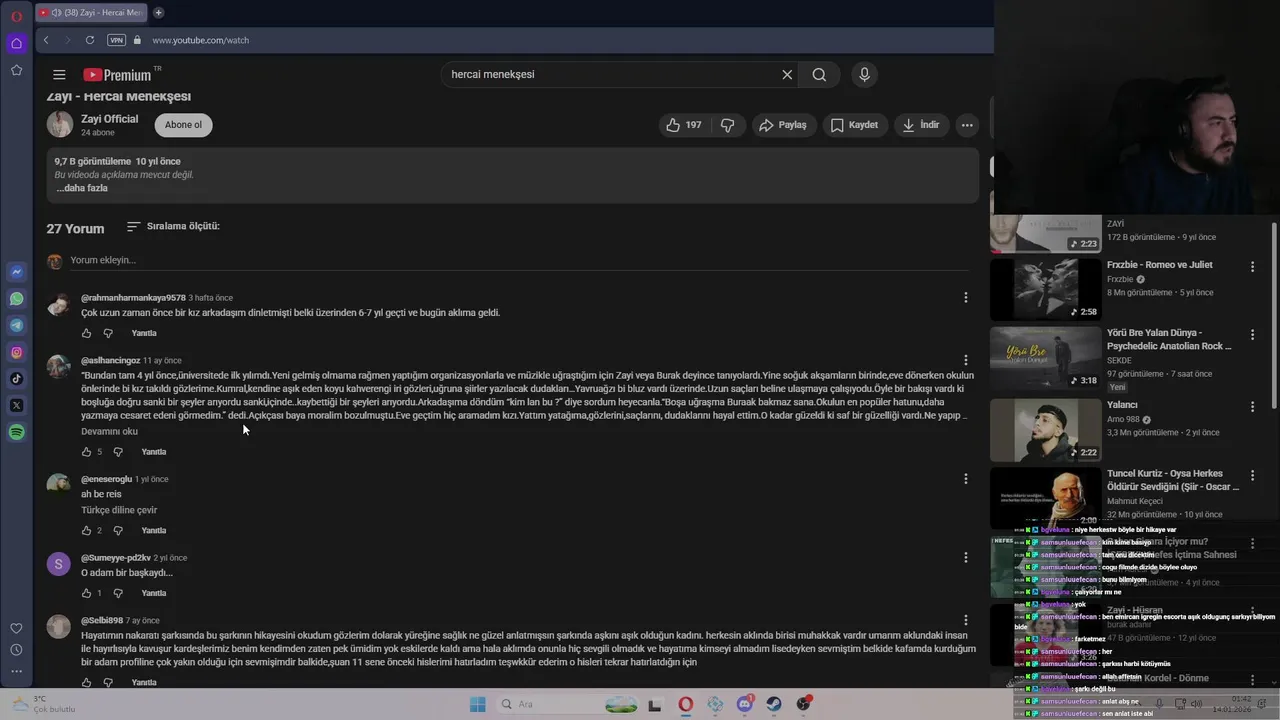The height and width of the screenshot is (720, 1280).
Task: Open options menu for @Sumeyye-pd2kv comment
Action: [x=965, y=557]
